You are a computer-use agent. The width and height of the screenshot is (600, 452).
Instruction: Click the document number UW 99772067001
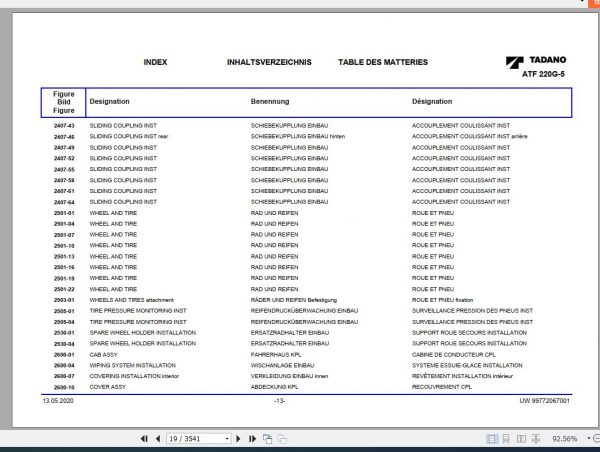pyautogui.click(x=544, y=401)
